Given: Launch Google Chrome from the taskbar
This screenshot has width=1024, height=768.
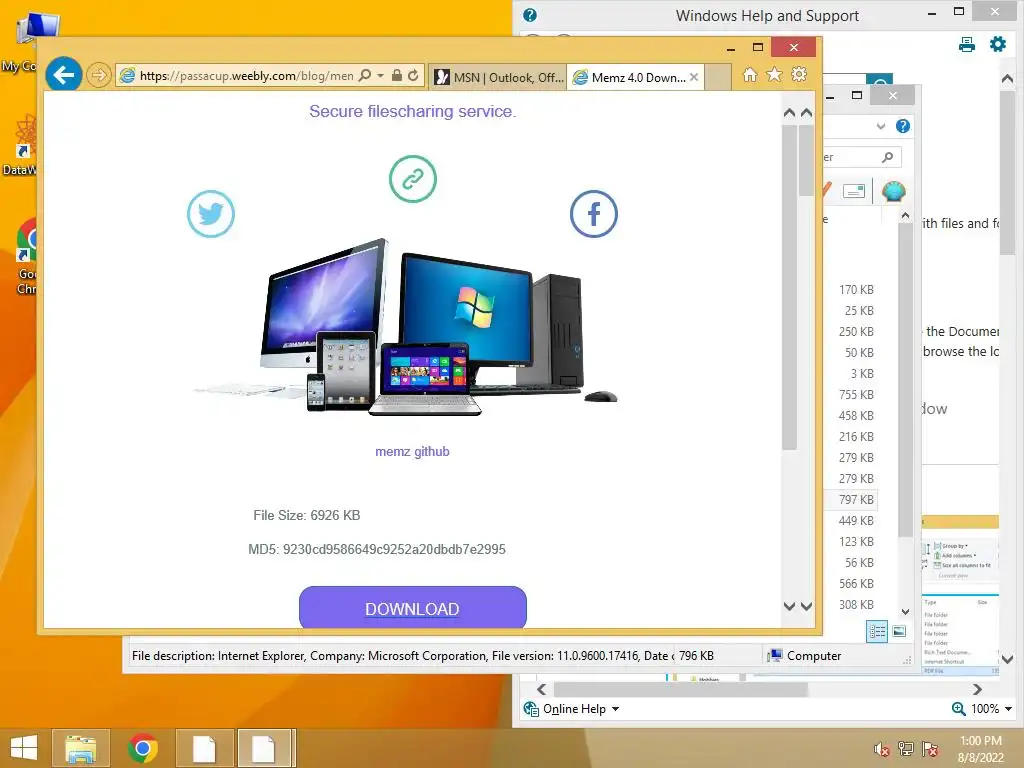Looking at the screenshot, I should pos(142,748).
